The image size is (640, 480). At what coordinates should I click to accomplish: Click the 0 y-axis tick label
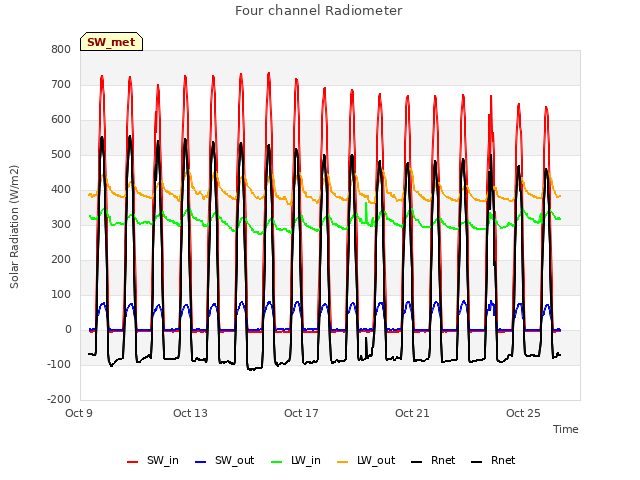(68, 329)
